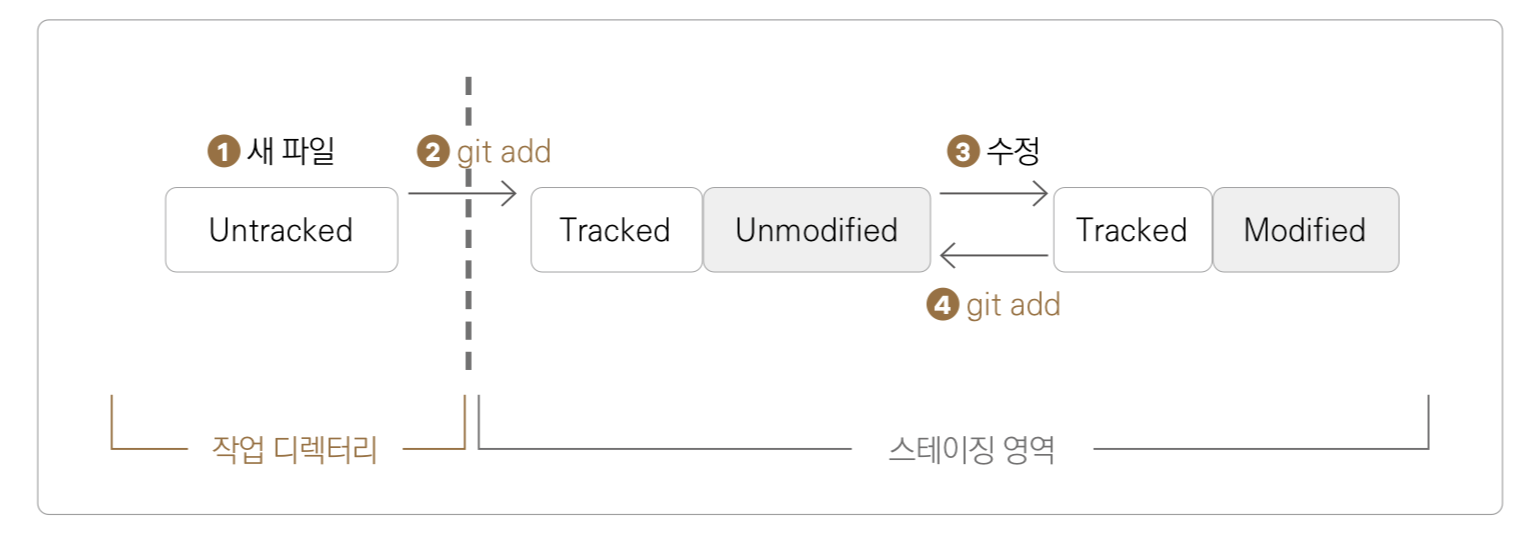
Task: Click the right-pointing arrow below 수정
Action: (x=993, y=192)
